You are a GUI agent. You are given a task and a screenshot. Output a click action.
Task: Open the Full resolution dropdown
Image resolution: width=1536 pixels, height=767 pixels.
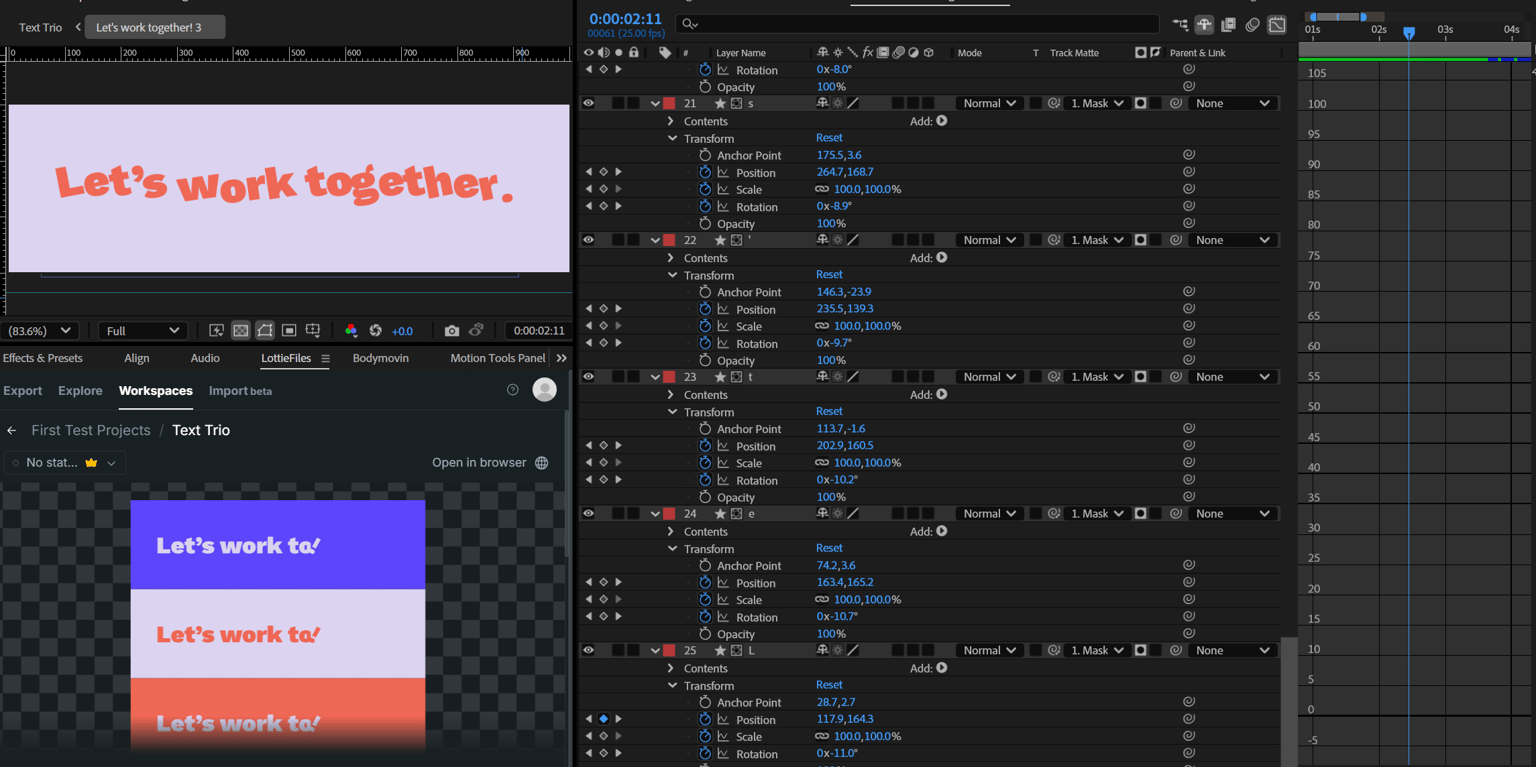[142, 330]
